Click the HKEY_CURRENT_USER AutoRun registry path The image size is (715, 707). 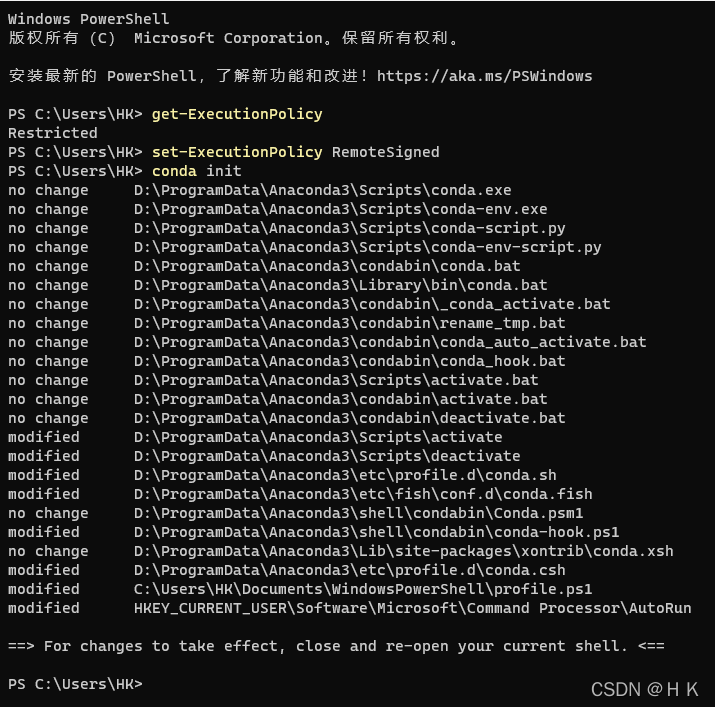412,608
